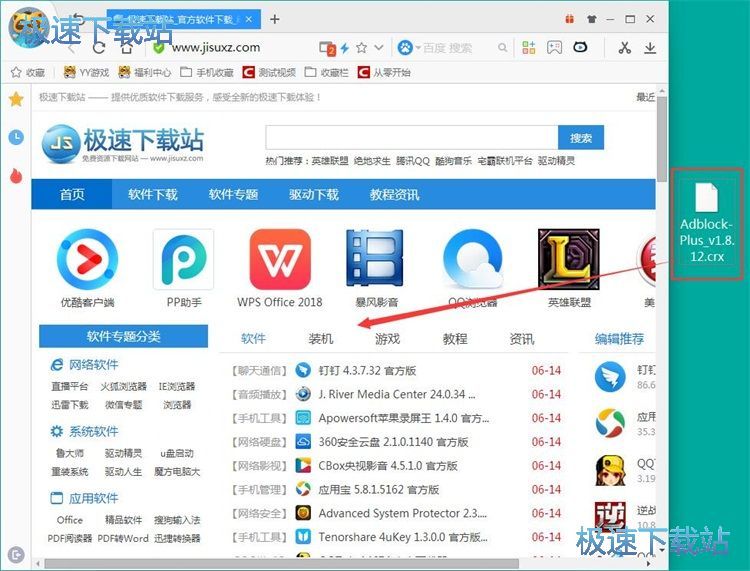This screenshot has height=571, width=750.
Task: Open the dropdown chevron beside the star
Action: click(x=379, y=47)
